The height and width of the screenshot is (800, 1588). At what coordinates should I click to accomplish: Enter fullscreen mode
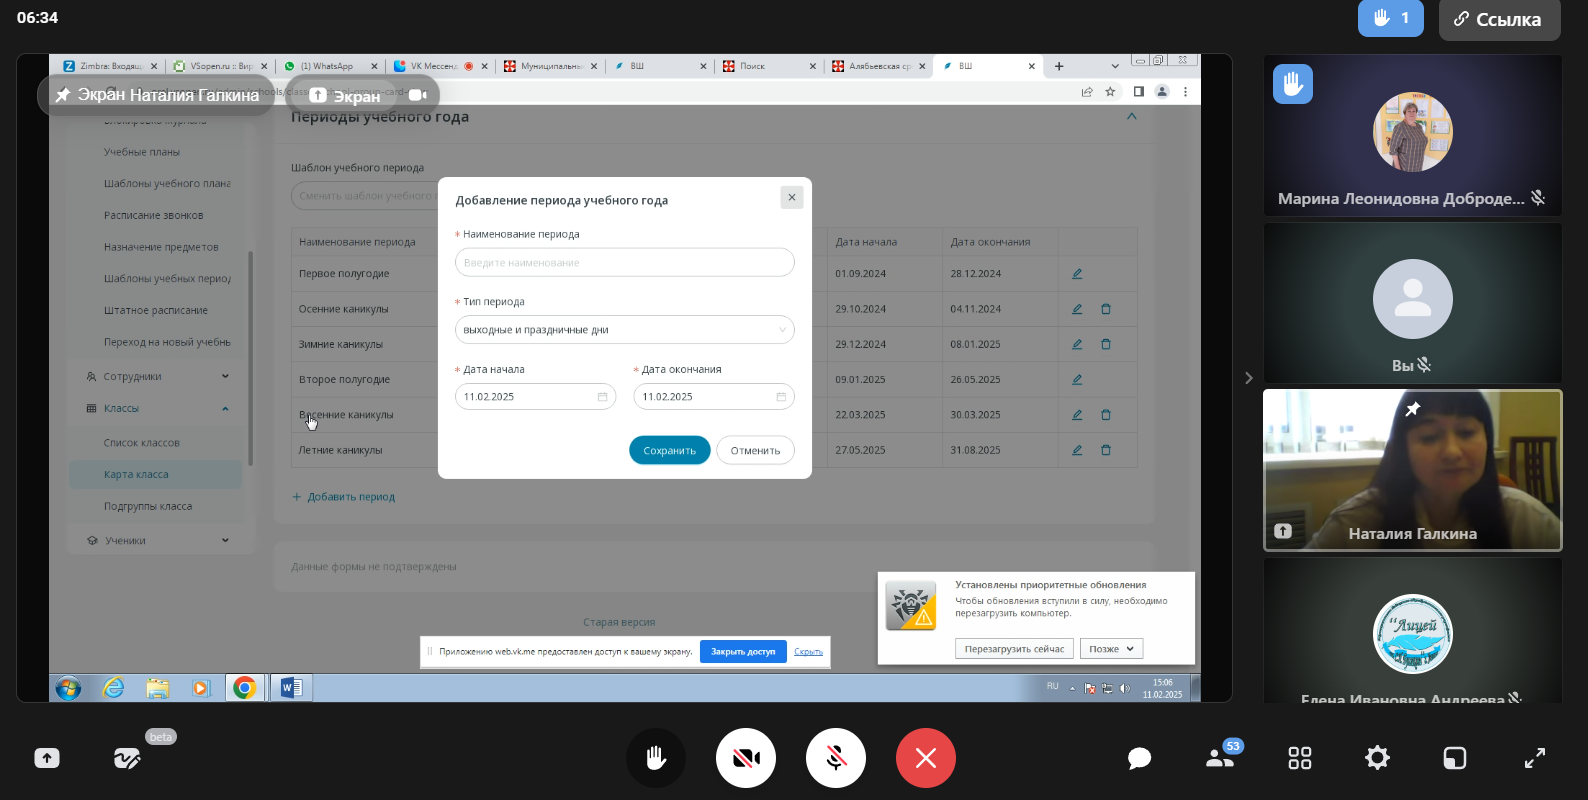point(1534,758)
